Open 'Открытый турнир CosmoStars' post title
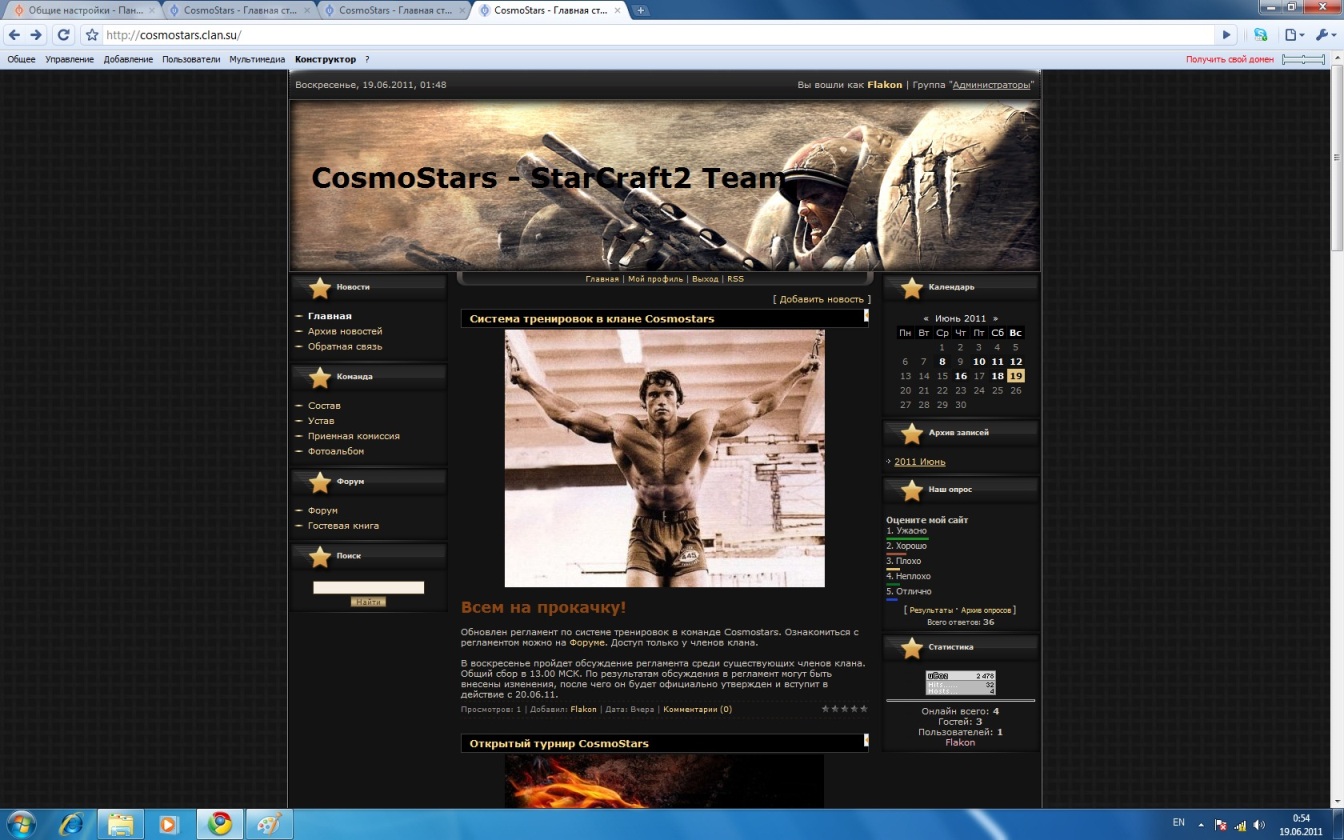Screen dimensions: 1344x840 [x=559, y=743]
